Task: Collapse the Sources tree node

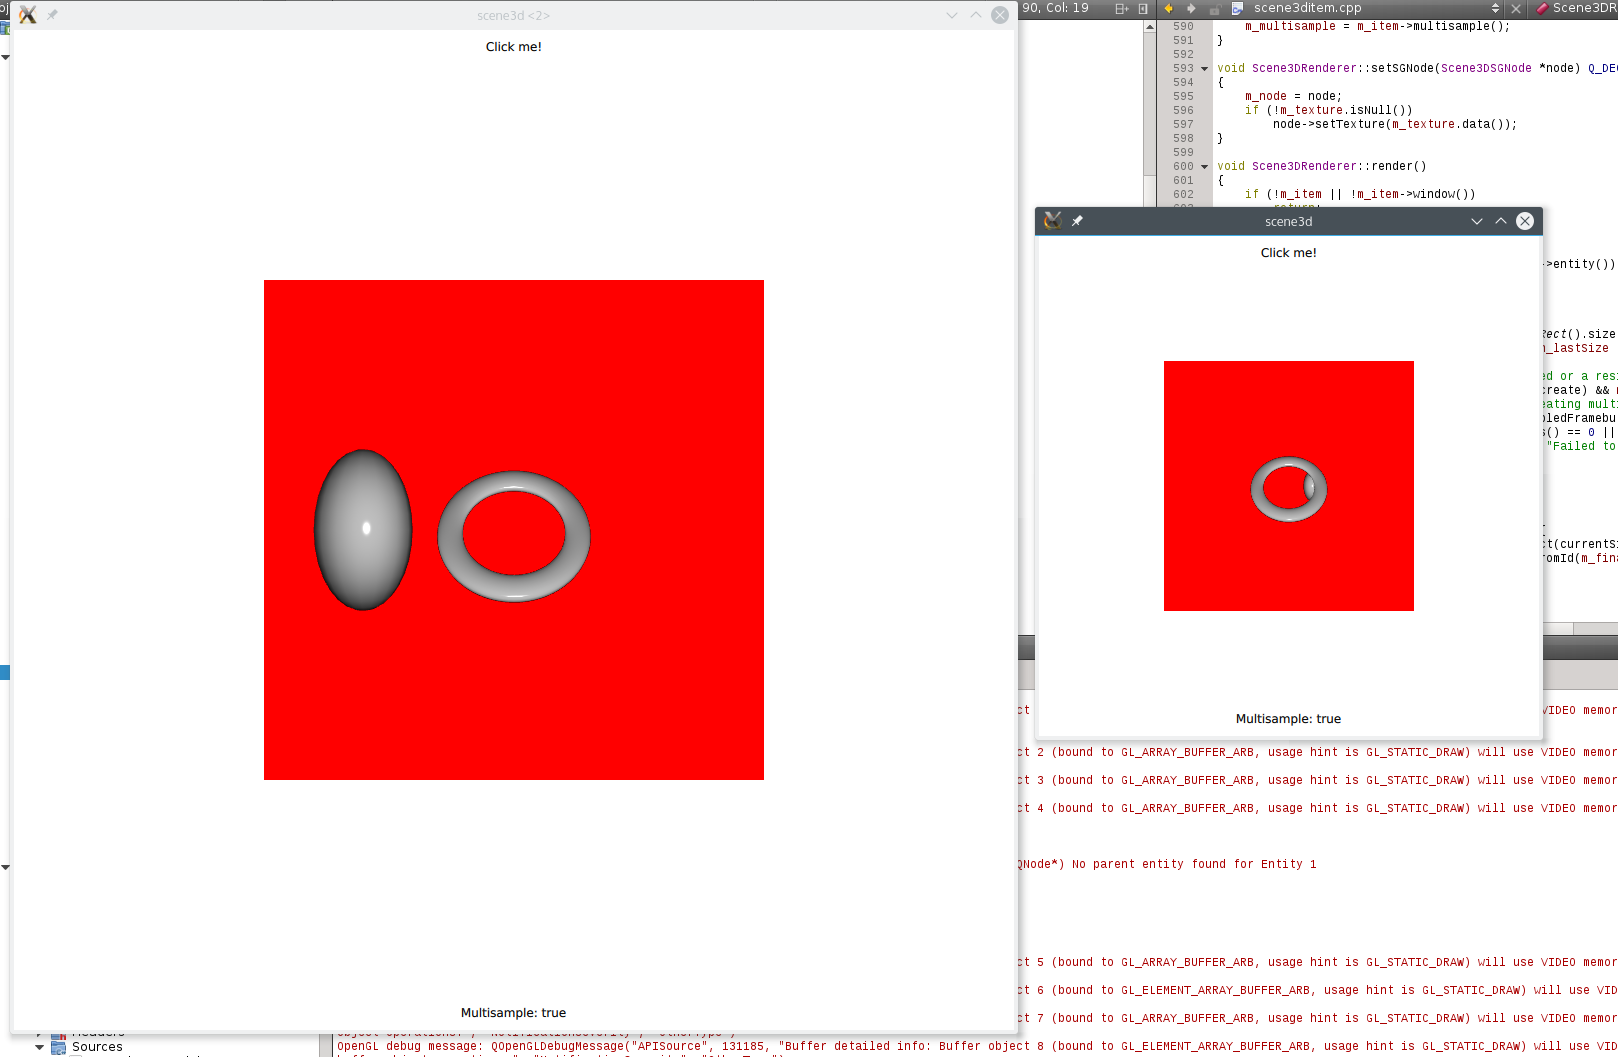Action: (40, 1047)
